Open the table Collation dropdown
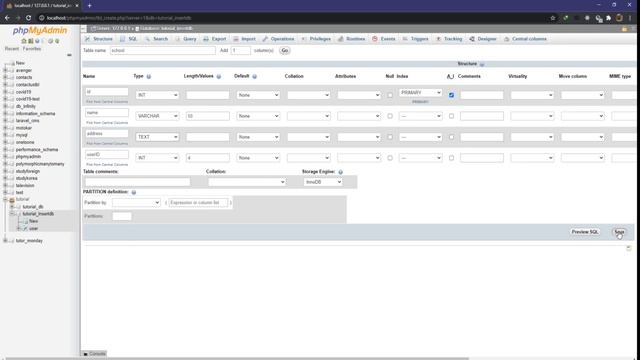The image size is (640, 360). point(247,182)
